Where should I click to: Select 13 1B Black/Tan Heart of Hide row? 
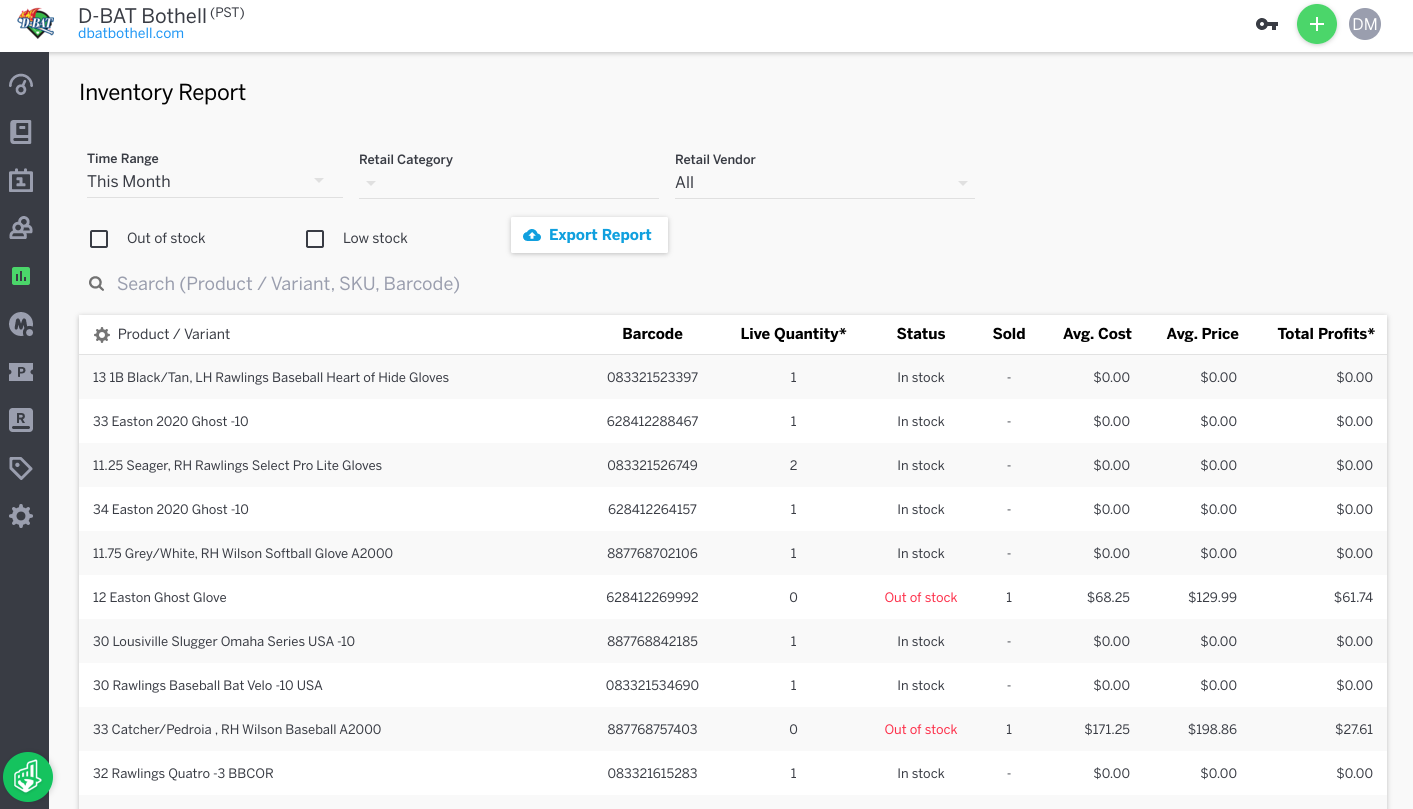click(733, 378)
